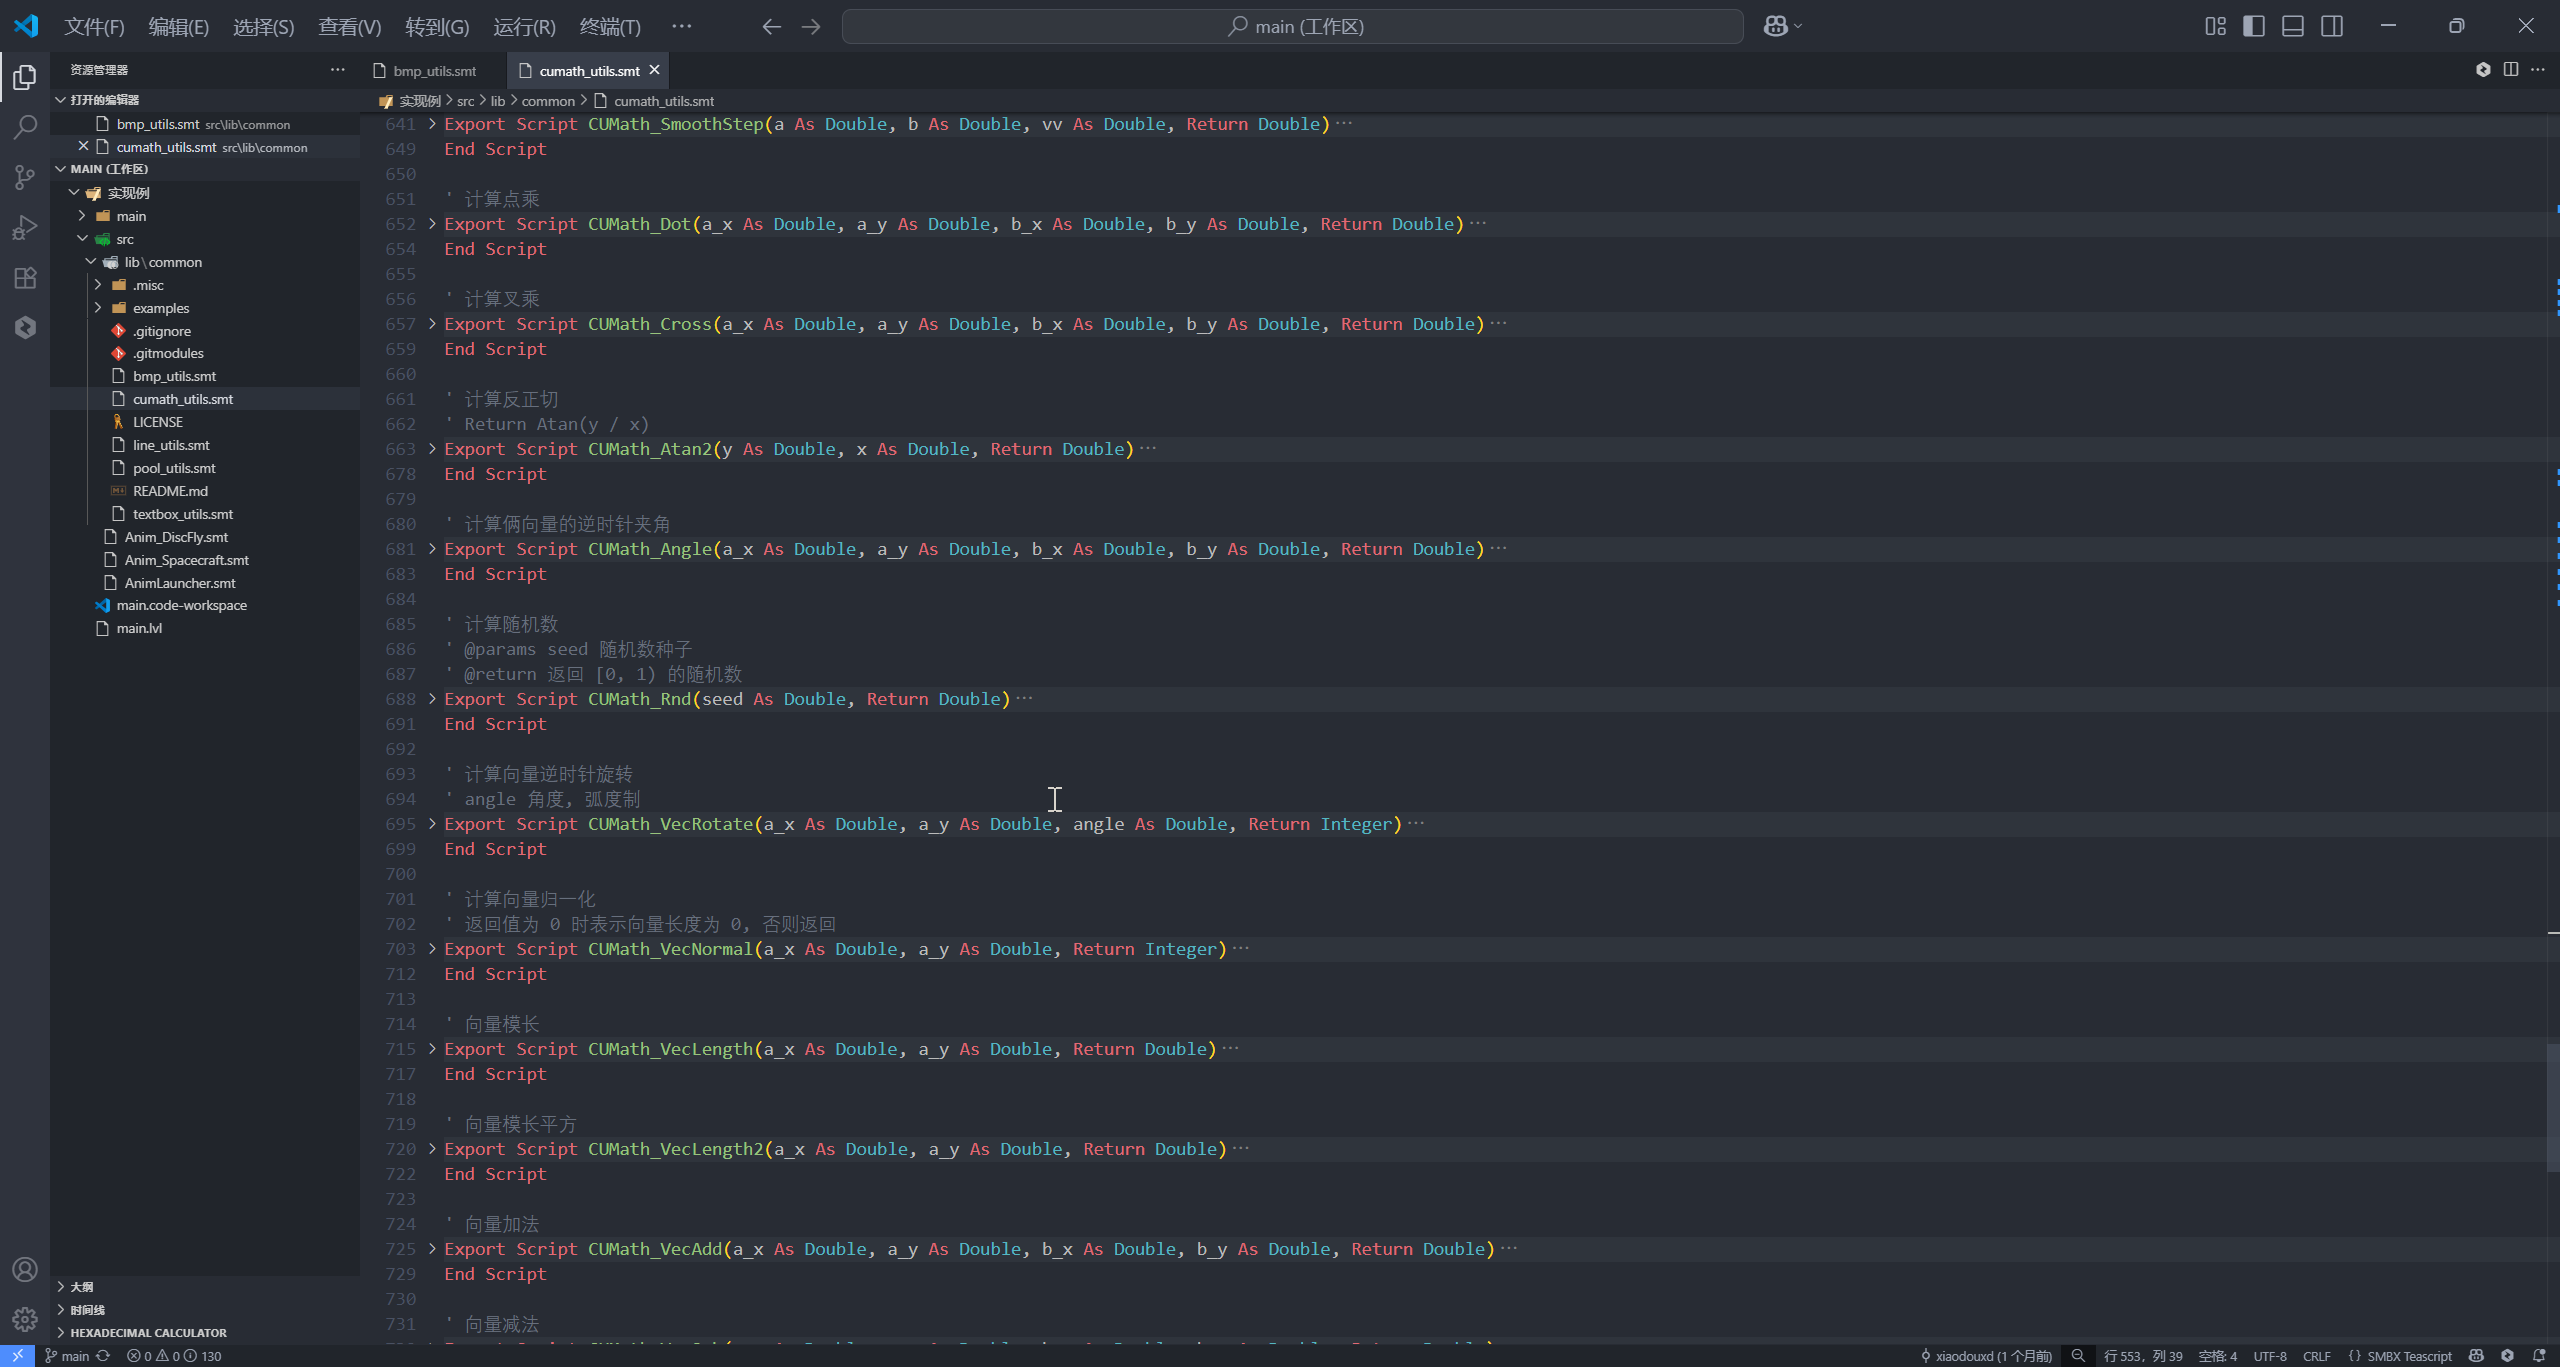Open the Manage gear icon

(x=25, y=1320)
